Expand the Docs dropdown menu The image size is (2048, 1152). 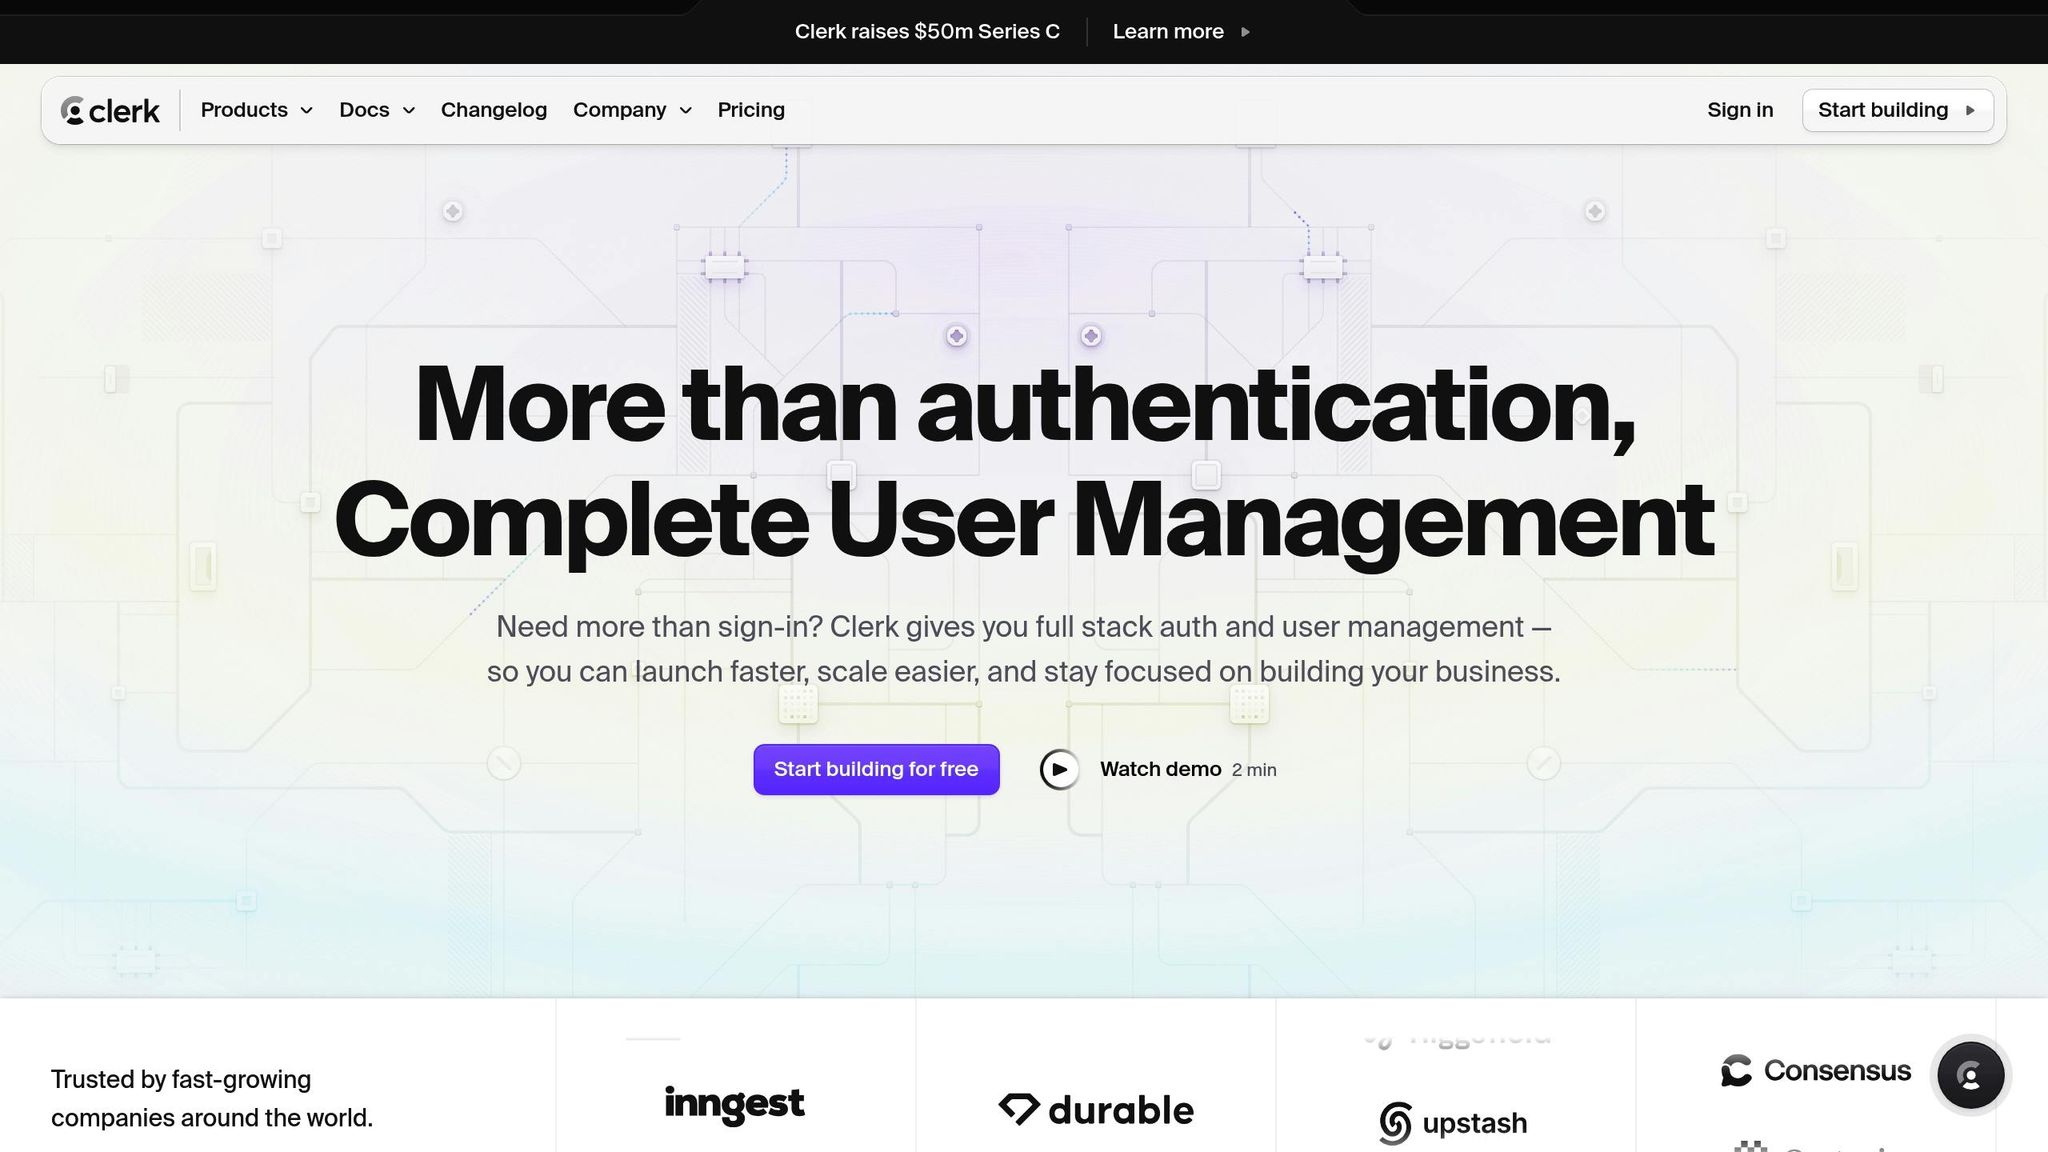tap(376, 111)
